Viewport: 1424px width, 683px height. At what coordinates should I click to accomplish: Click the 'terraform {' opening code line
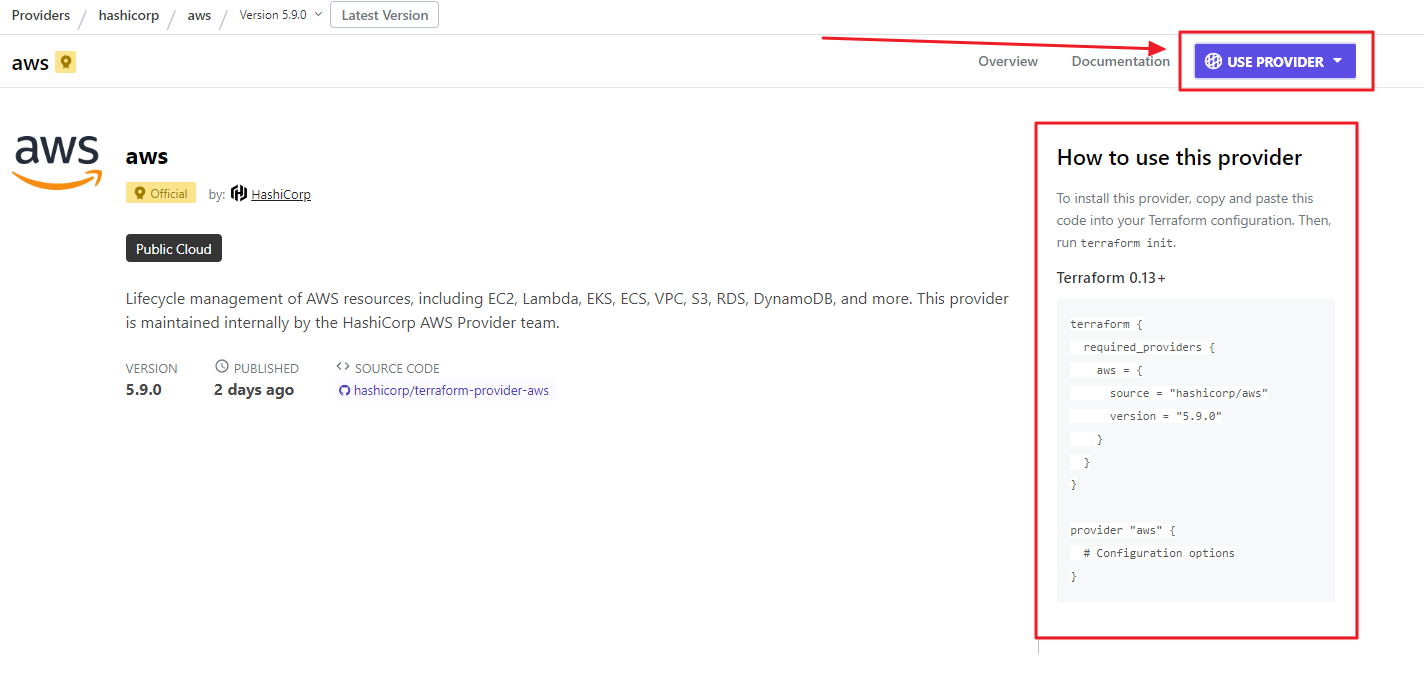(x=1106, y=324)
